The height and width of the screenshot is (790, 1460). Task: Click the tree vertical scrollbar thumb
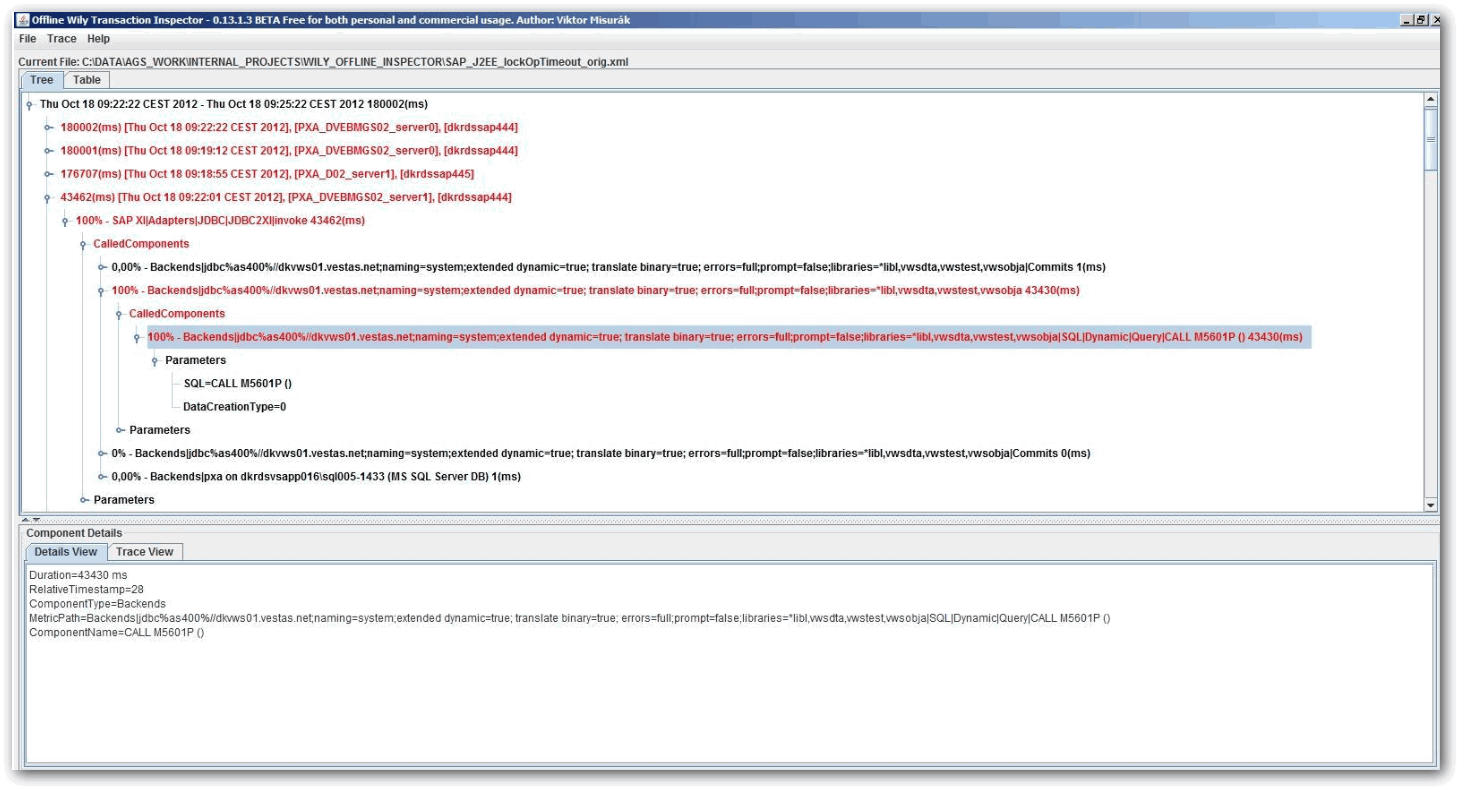(1430, 138)
